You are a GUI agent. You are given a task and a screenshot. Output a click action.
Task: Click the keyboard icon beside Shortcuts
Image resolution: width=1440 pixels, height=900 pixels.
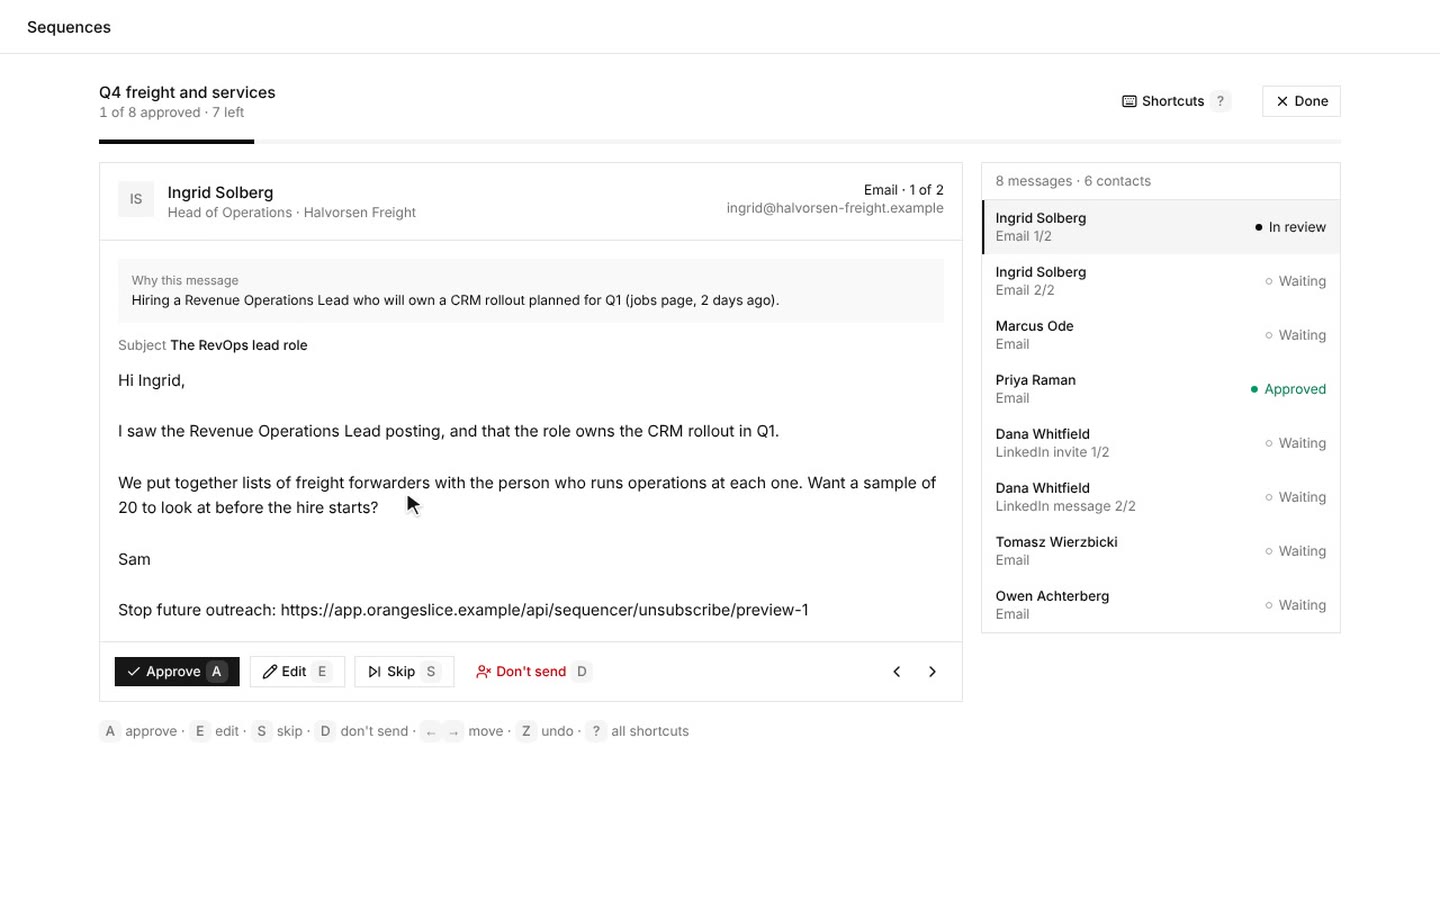pos(1129,101)
